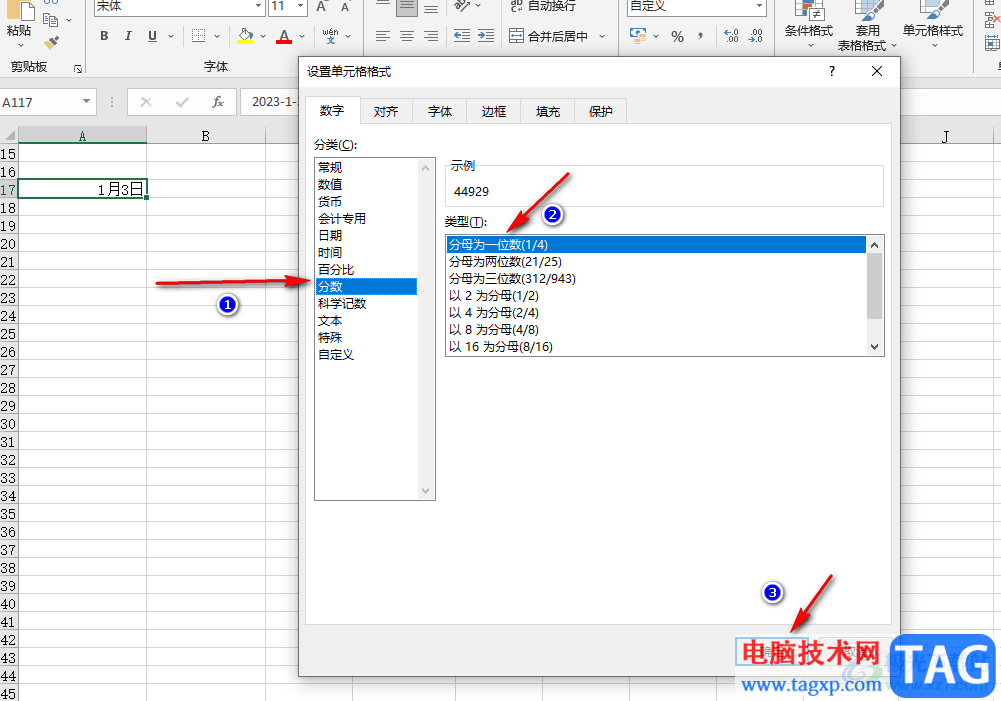Click the Copy icon in clipboard group
Viewport: 1001px width, 701px height.
pyautogui.click(x=50, y=20)
